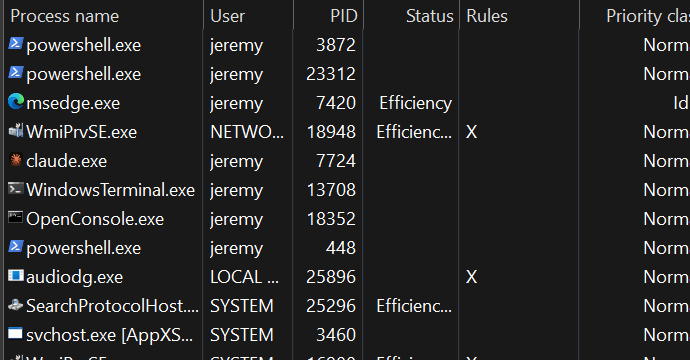Click the priority class of claude.exe
Image resolution: width=690 pixels, height=360 pixels.
[x=666, y=161]
